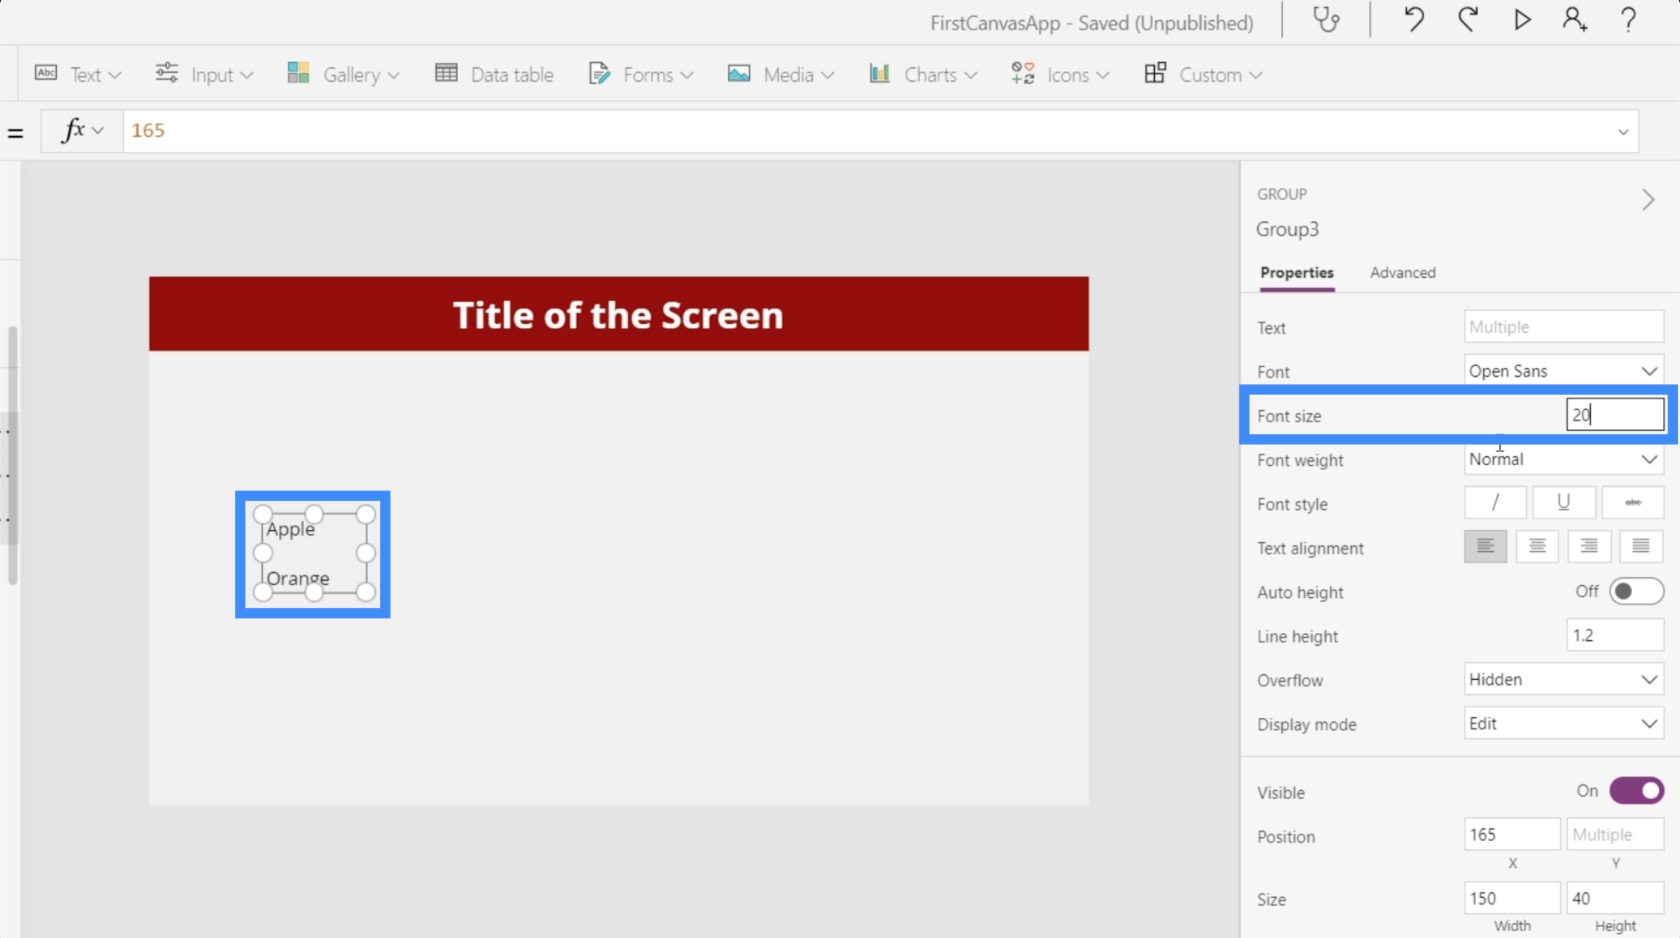Switch to the Properties tab
Image resolution: width=1680 pixels, height=938 pixels.
pyautogui.click(x=1296, y=273)
